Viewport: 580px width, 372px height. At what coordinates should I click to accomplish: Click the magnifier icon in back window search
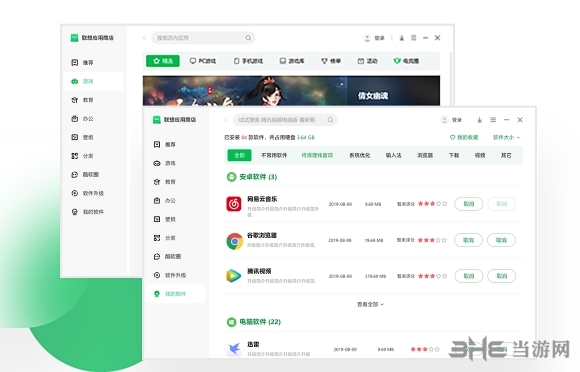tap(248, 38)
